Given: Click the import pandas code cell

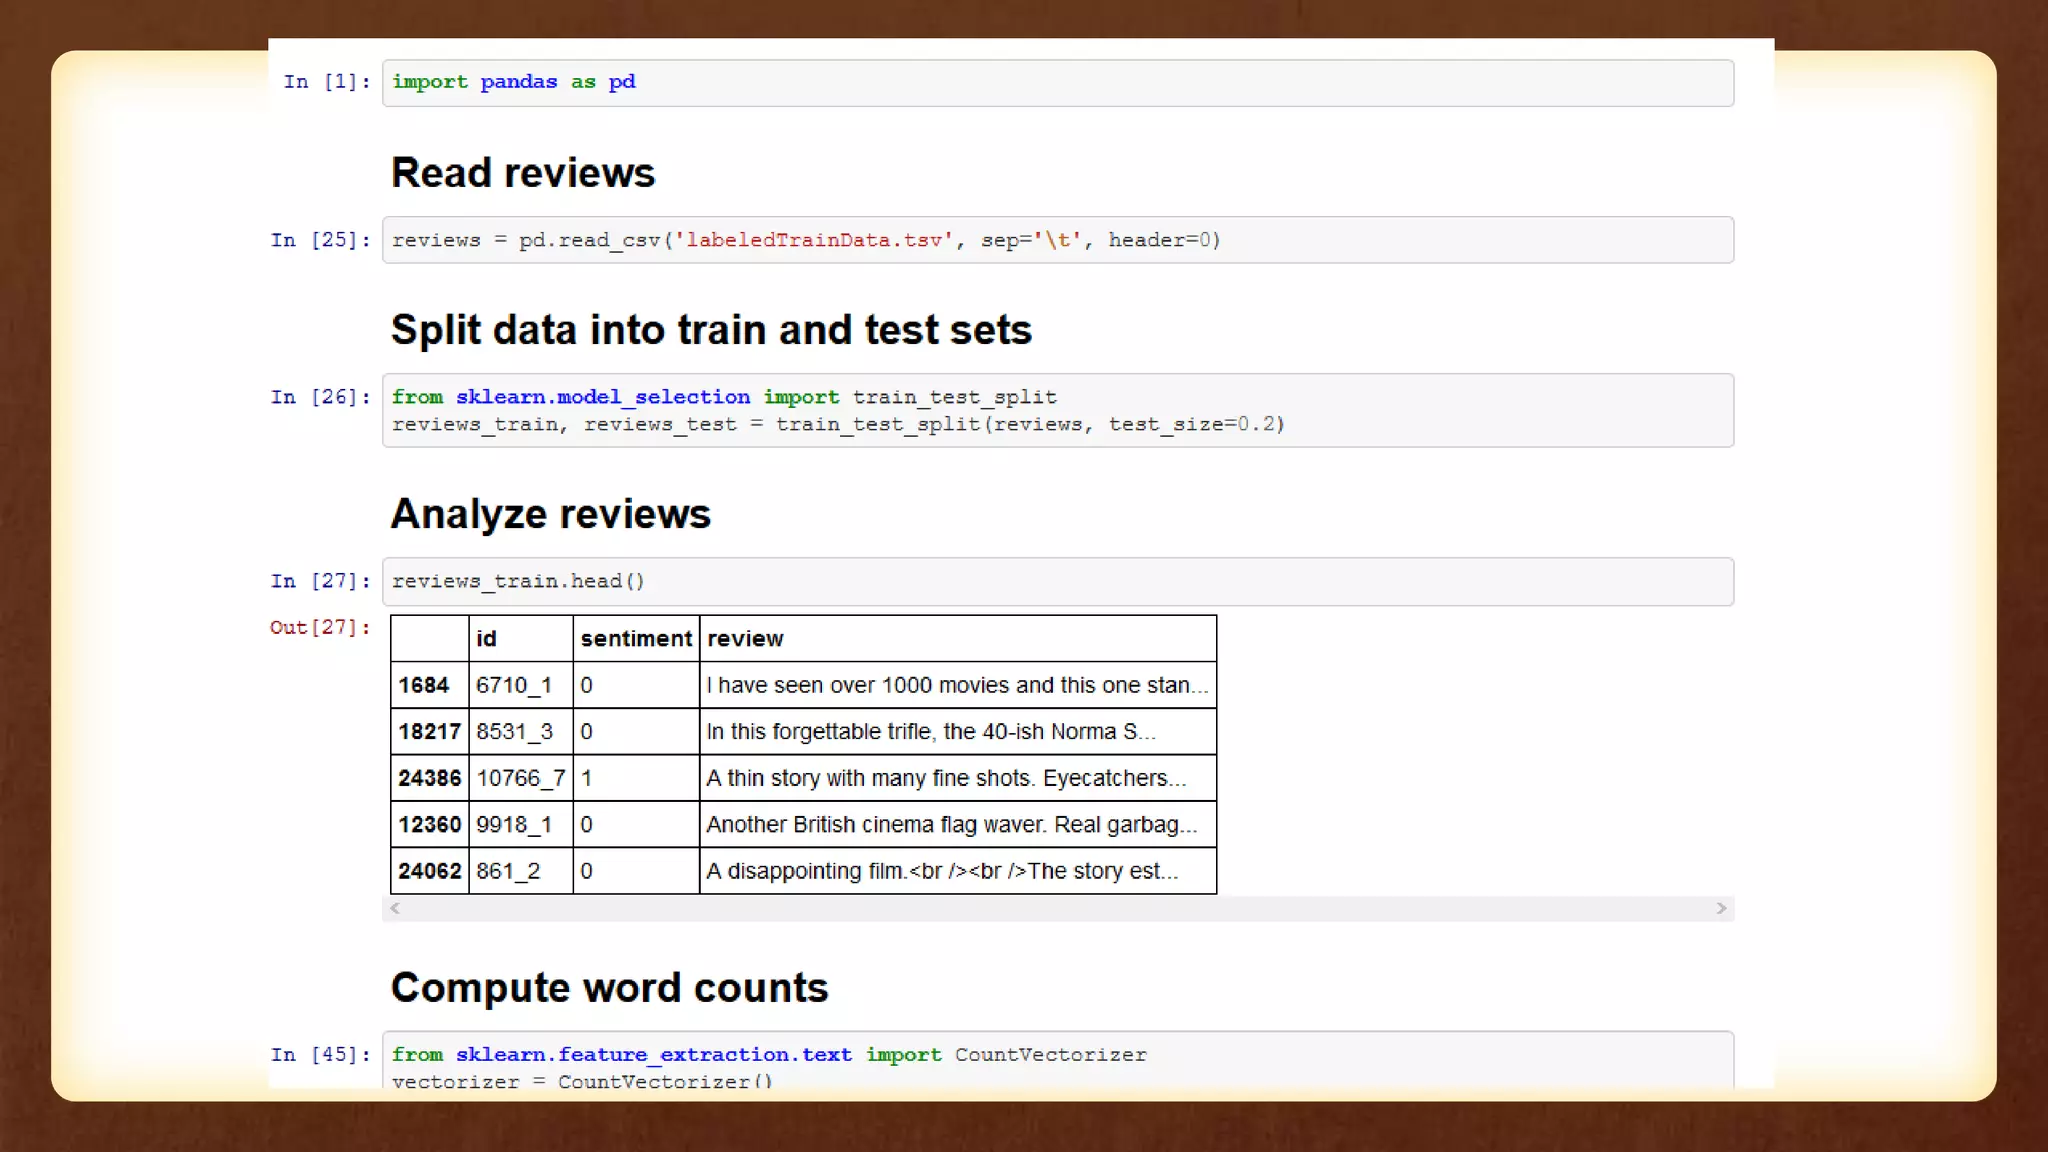Looking at the screenshot, I should (1057, 82).
